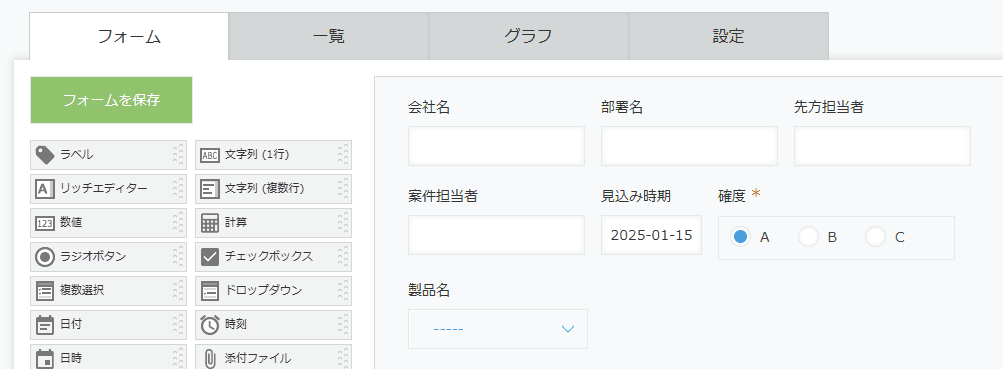Viewport: 1003px width, 369px height.
Task: Click the multiple selection list icon
Action: (45, 291)
